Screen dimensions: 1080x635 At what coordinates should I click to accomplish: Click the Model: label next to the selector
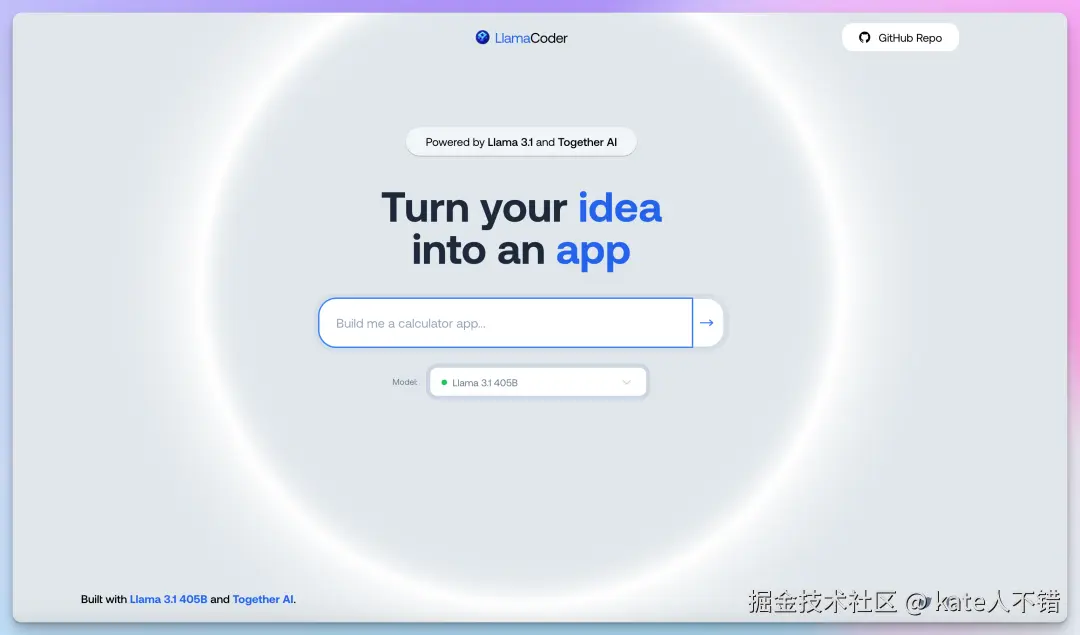404,382
